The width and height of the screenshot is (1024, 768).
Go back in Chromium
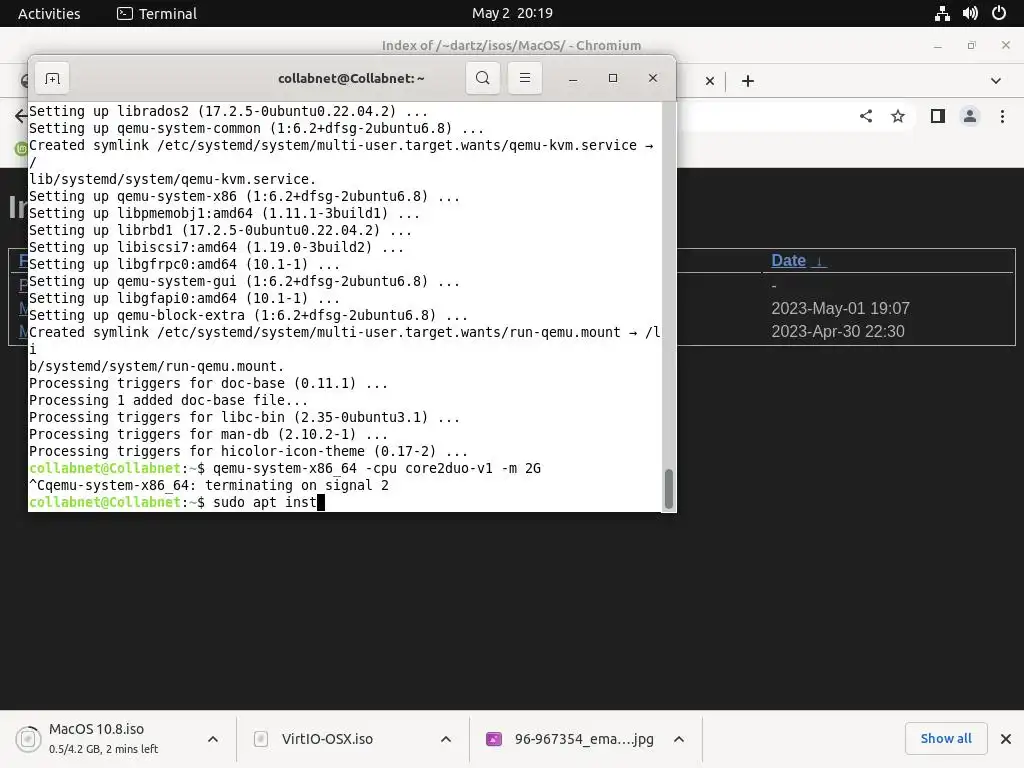(x=20, y=116)
